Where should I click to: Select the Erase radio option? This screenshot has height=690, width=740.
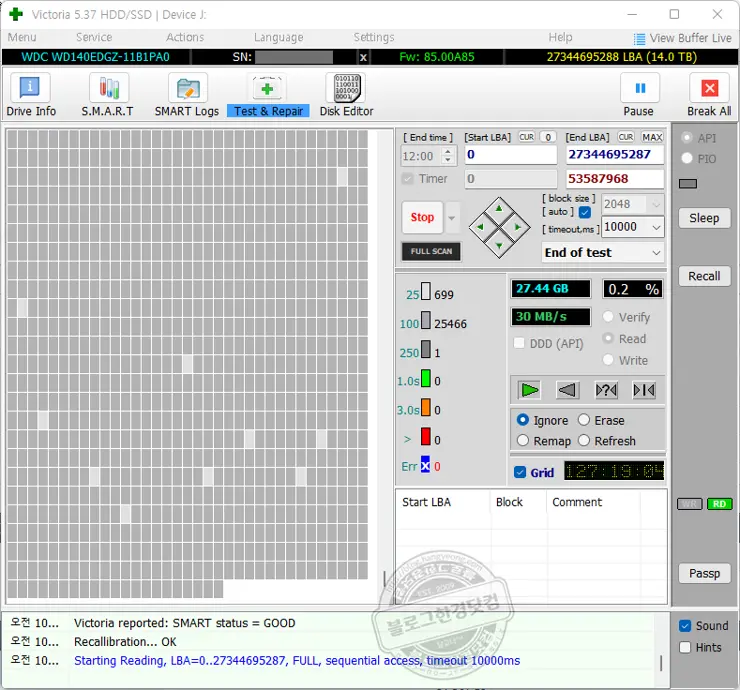point(585,421)
